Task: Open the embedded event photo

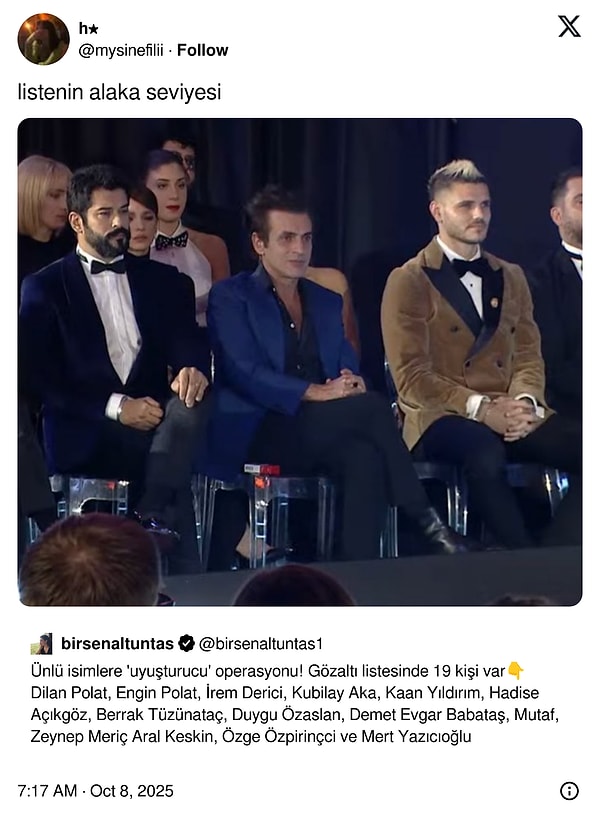Action: (300, 362)
